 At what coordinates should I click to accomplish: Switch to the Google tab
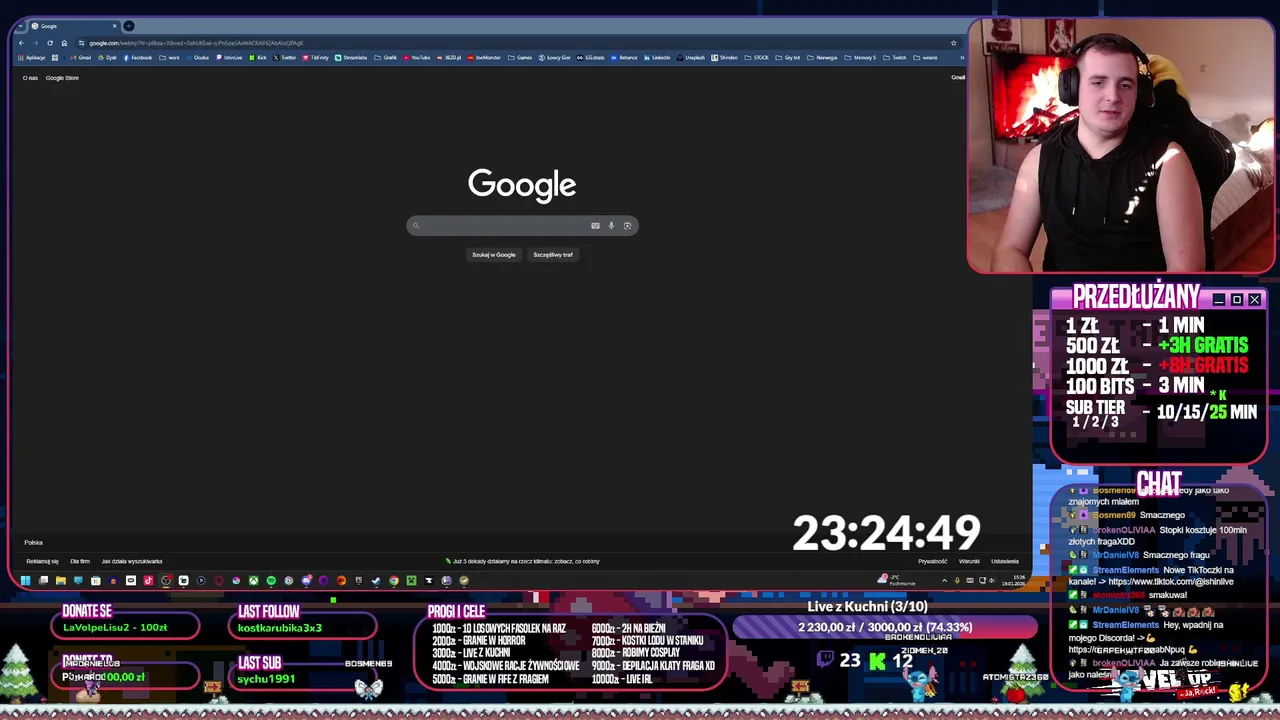72,26
